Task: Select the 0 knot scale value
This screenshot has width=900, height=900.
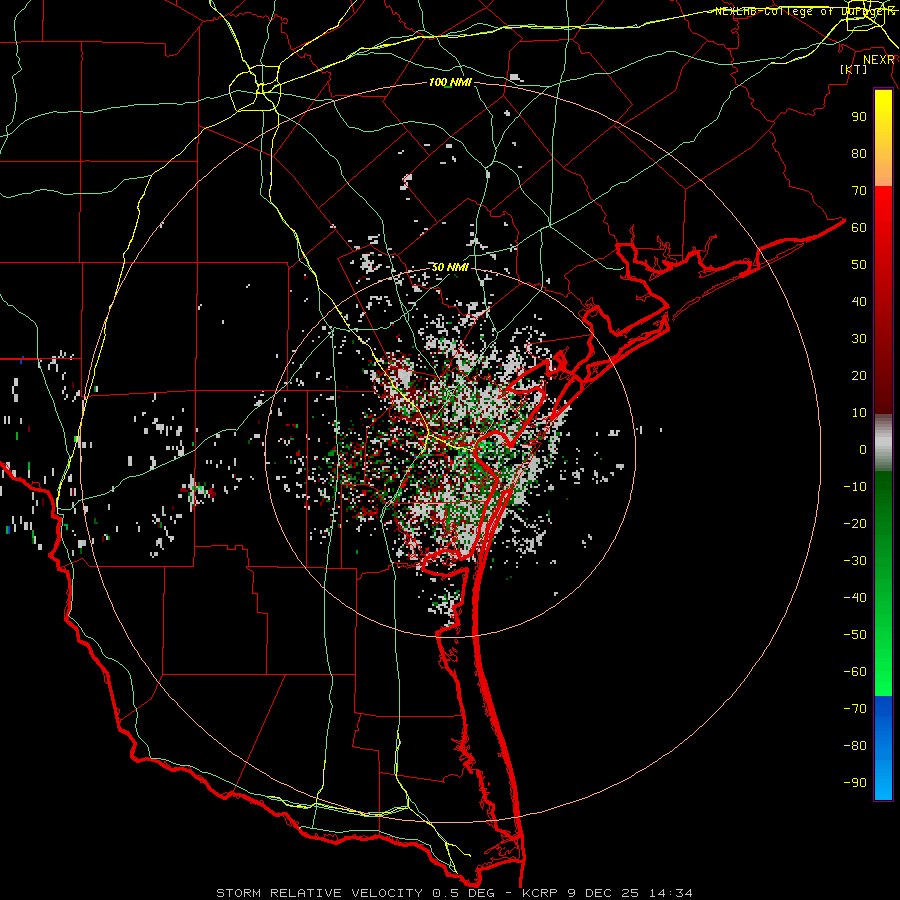Action: 863,449
